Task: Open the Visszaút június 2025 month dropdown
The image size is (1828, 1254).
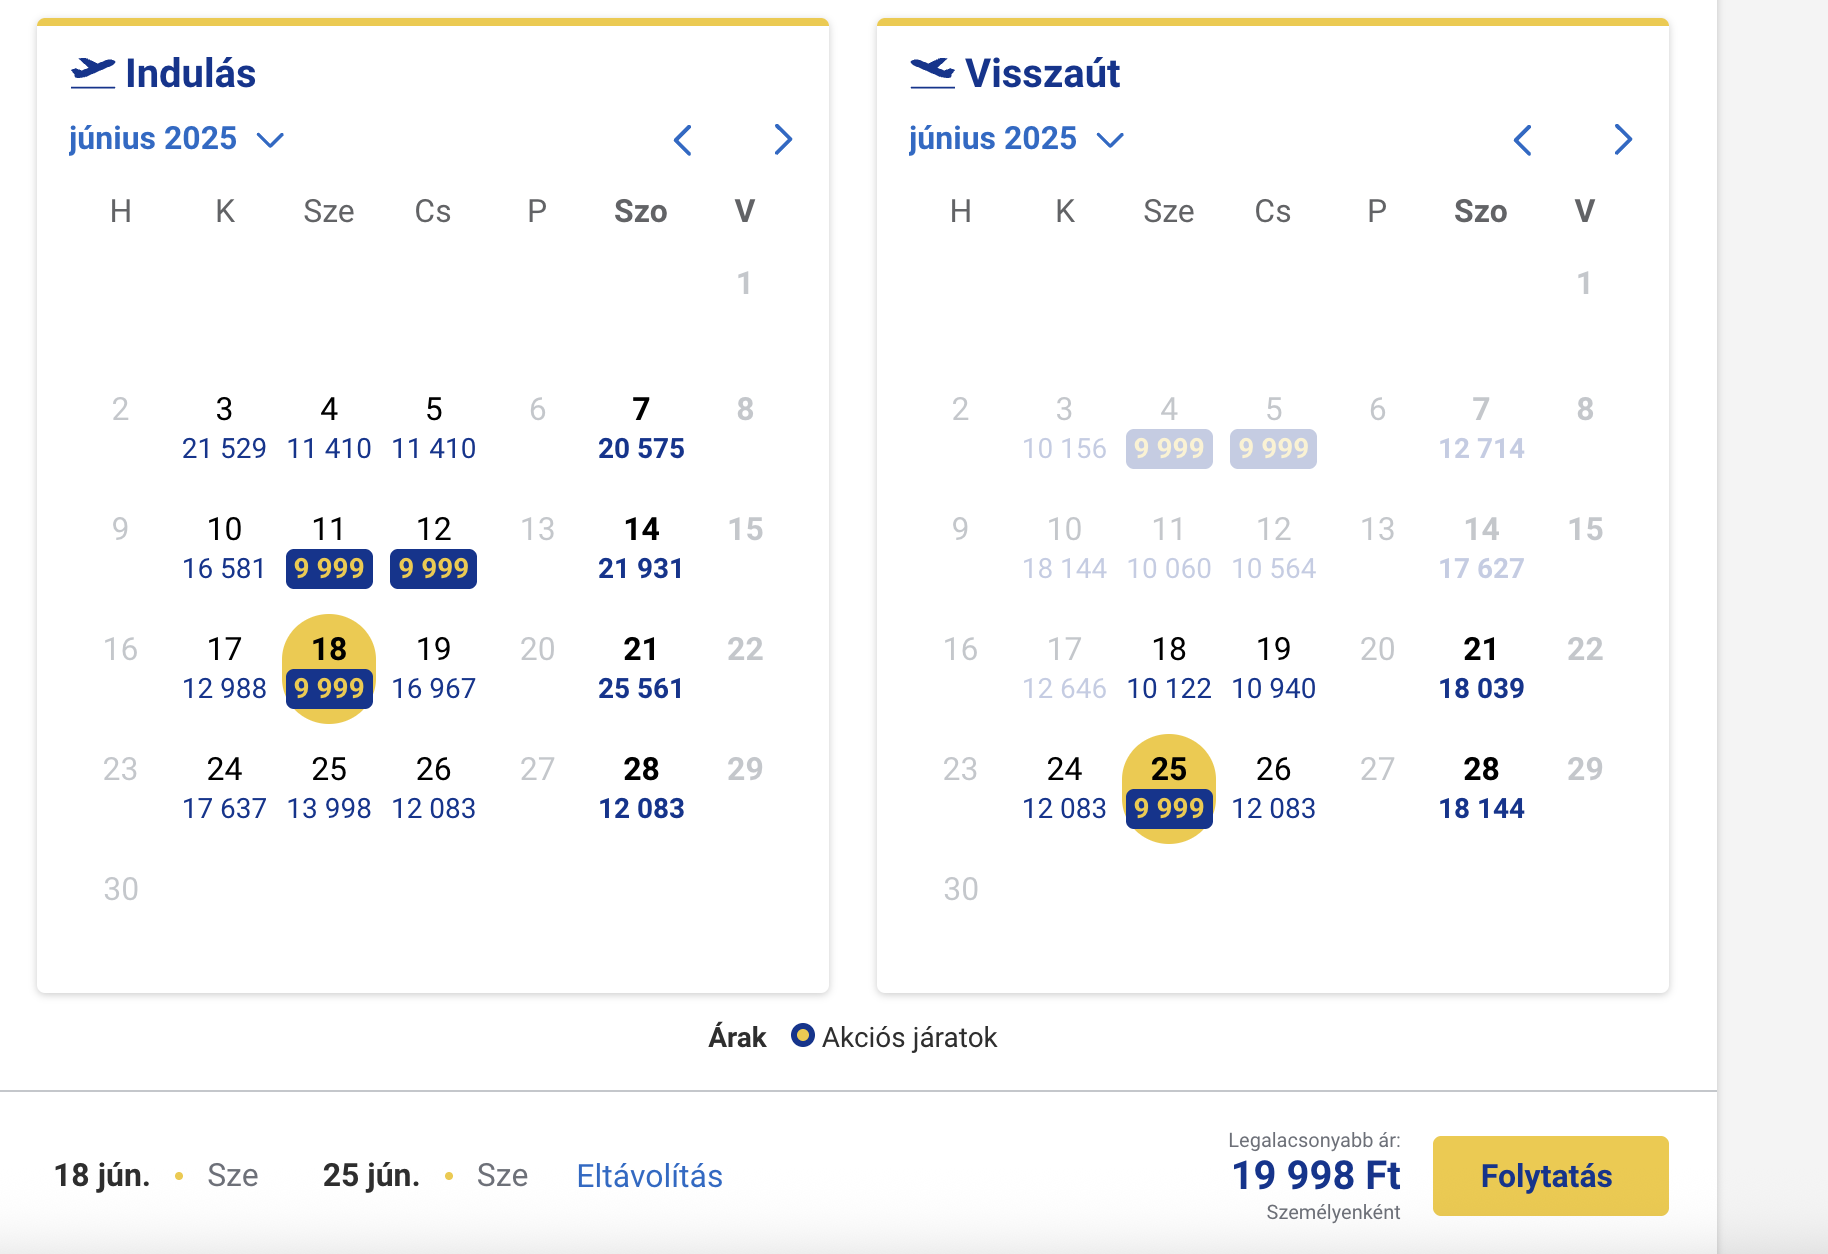Action: click(1017, 138)
